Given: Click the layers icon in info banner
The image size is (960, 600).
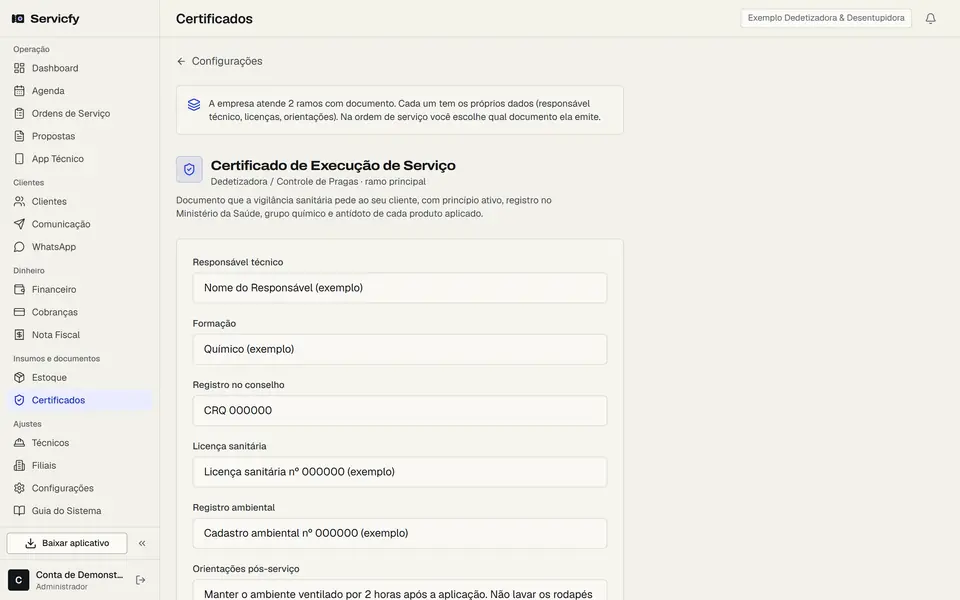Looking at the screenshot, I should [193, 105].
